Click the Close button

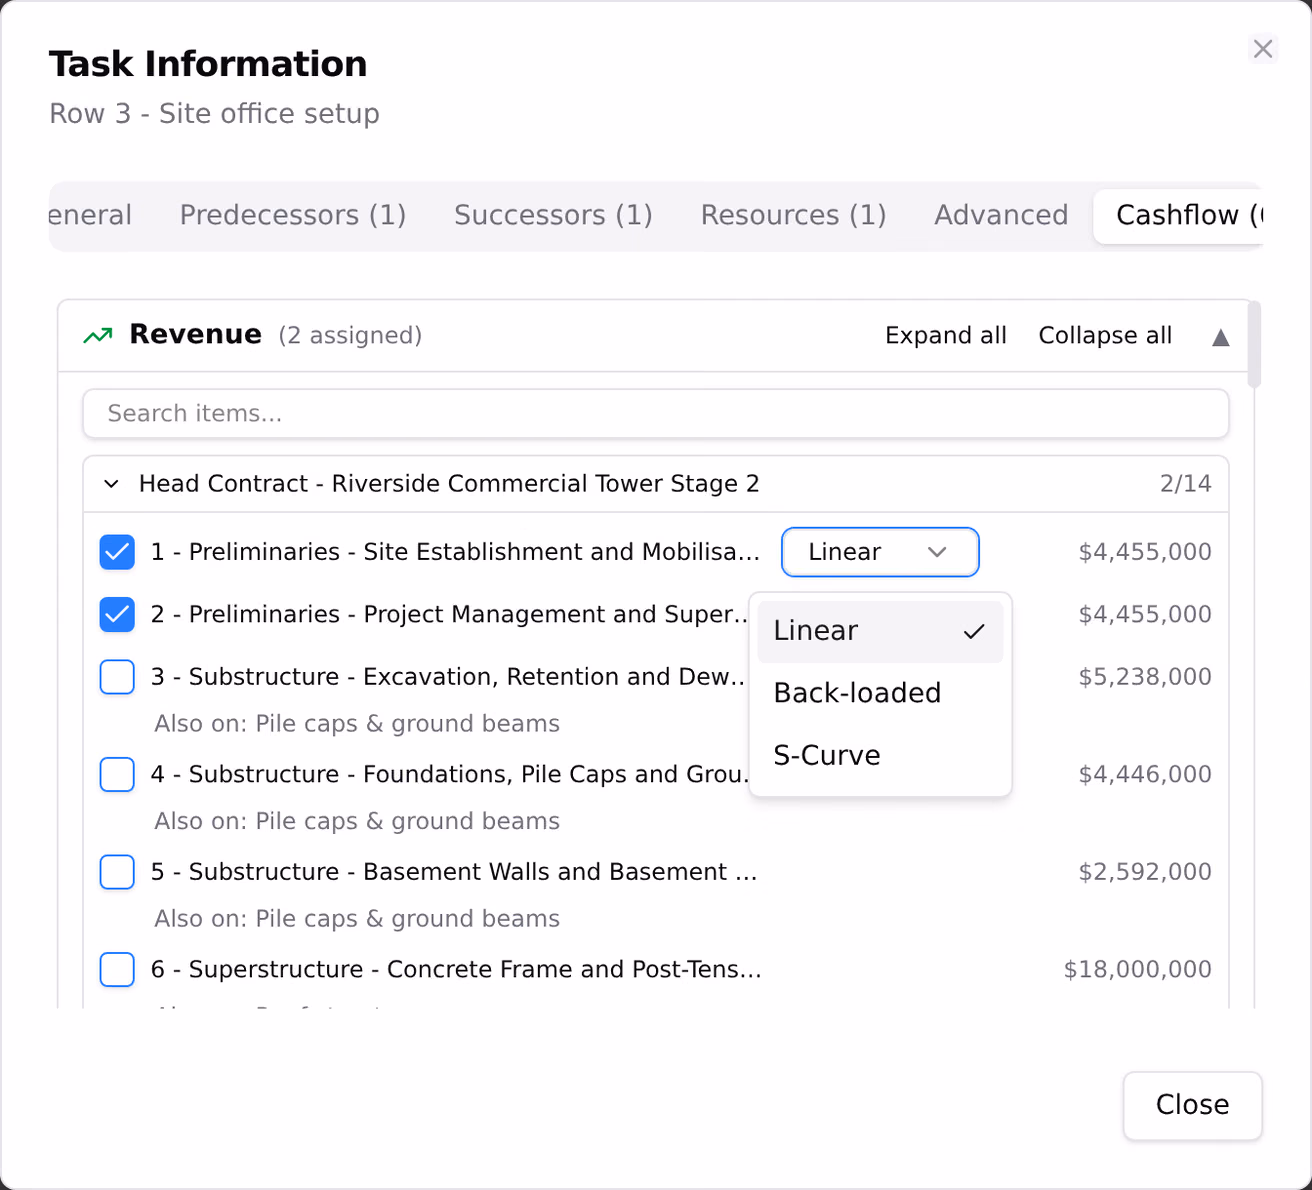[1192, 1105]
